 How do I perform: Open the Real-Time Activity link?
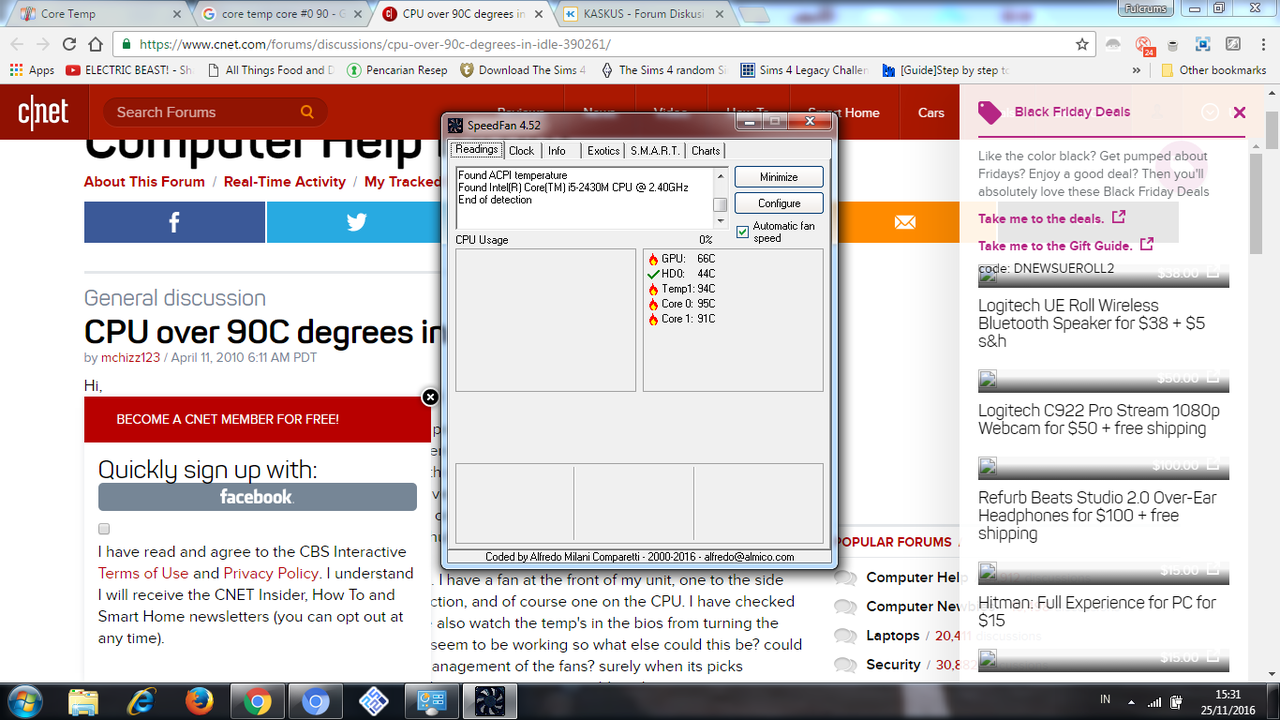tap(285, 182)
